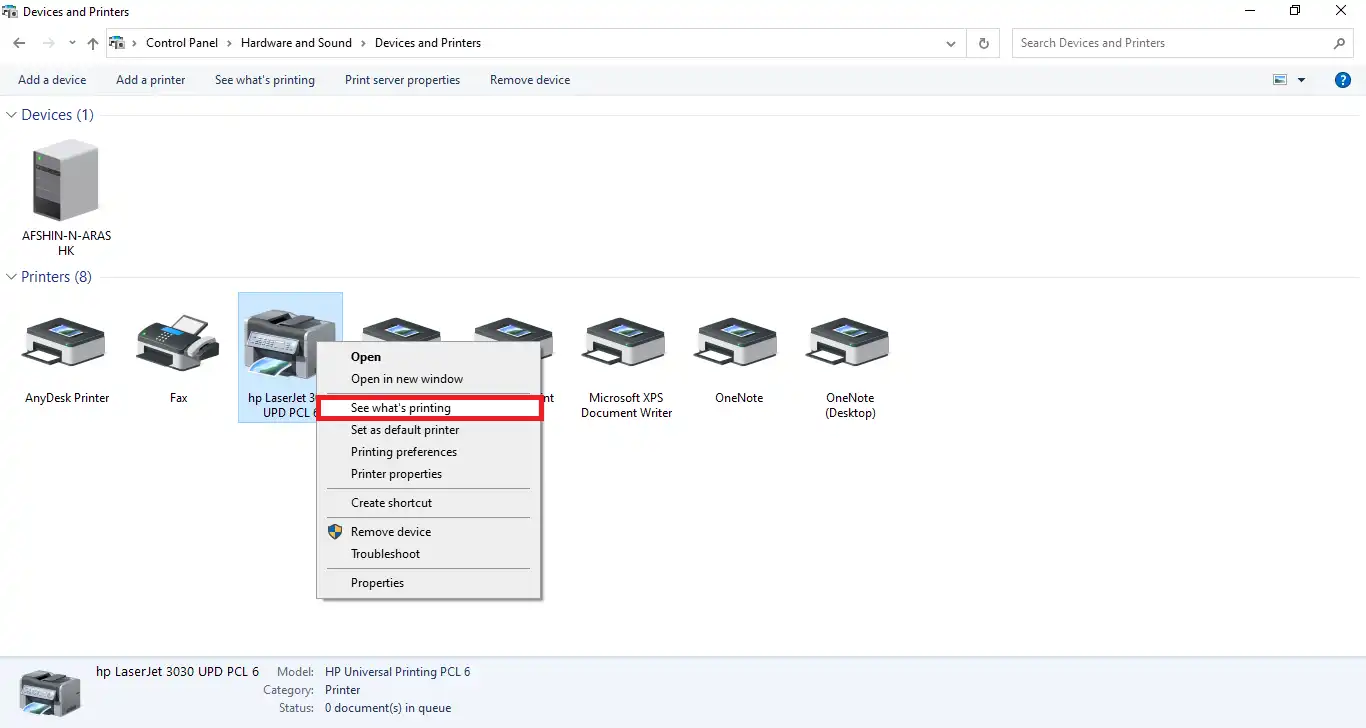Click Print server properties in toolbar
Viewport: 1366px width, 728px height.
[x=402, y=80]
